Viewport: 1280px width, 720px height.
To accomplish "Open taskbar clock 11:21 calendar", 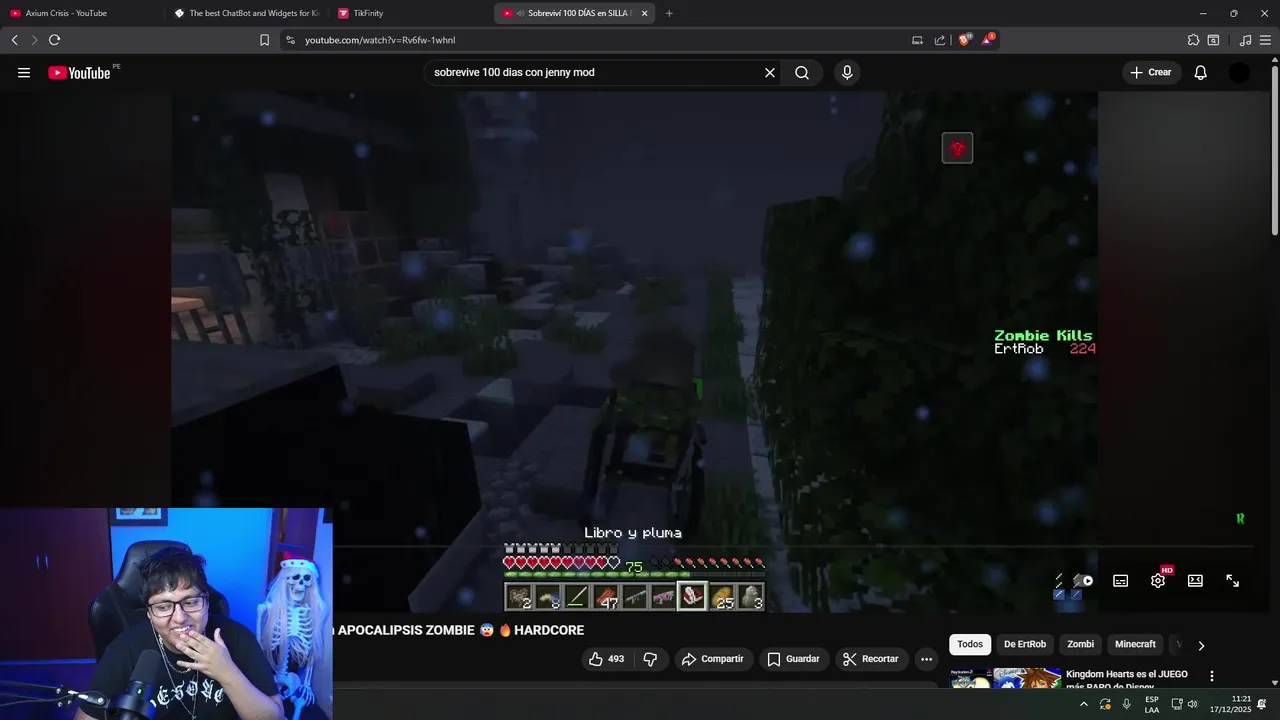I will pyautogui.click(x=1231, y=704).
